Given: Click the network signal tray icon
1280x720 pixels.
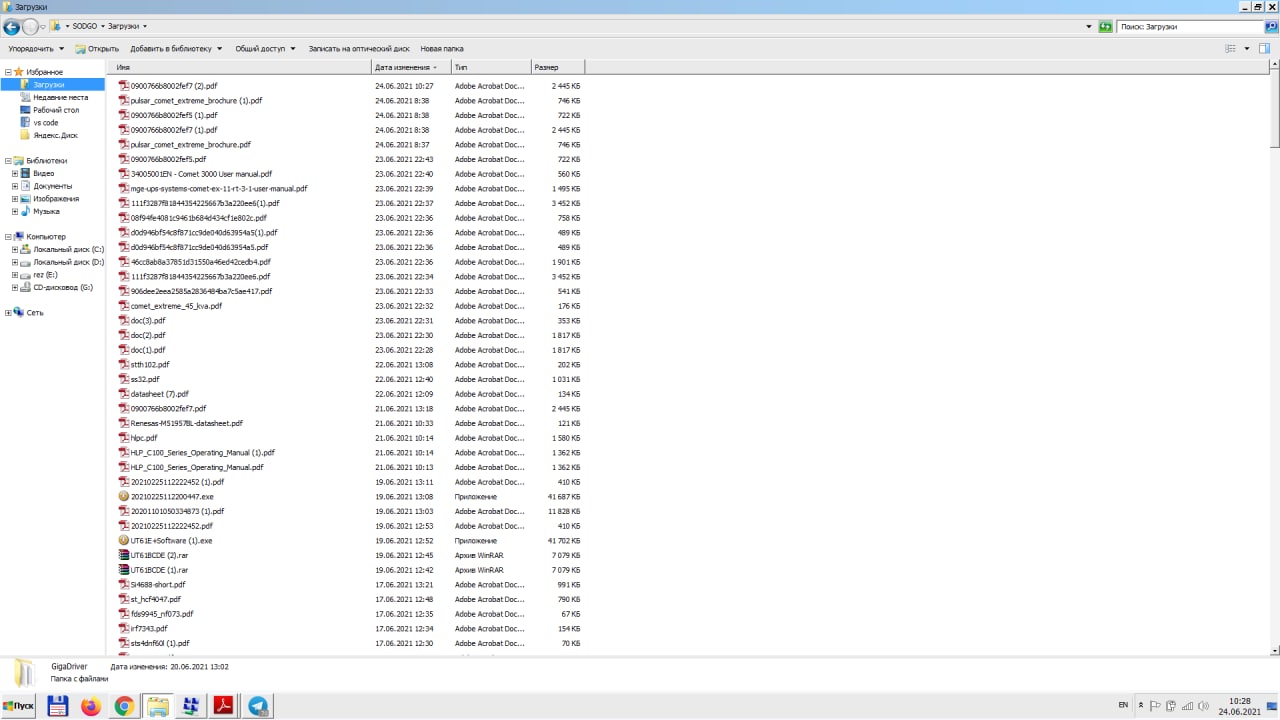Looking at the screenshot, I should point(1186,706).
